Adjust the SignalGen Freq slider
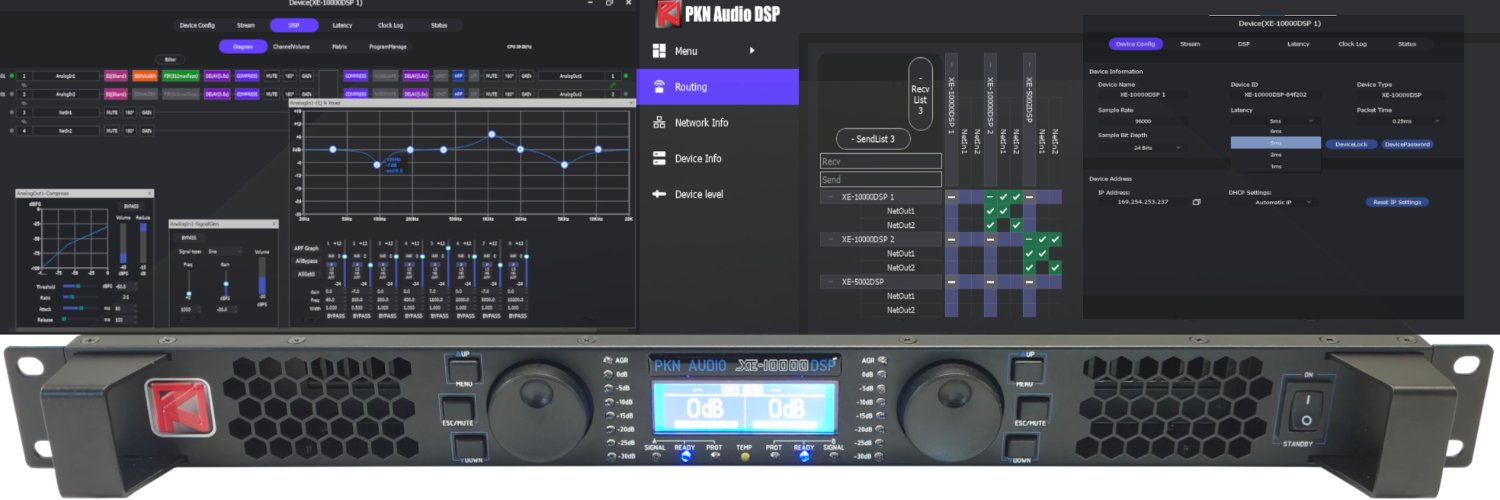 pos(189,283)
